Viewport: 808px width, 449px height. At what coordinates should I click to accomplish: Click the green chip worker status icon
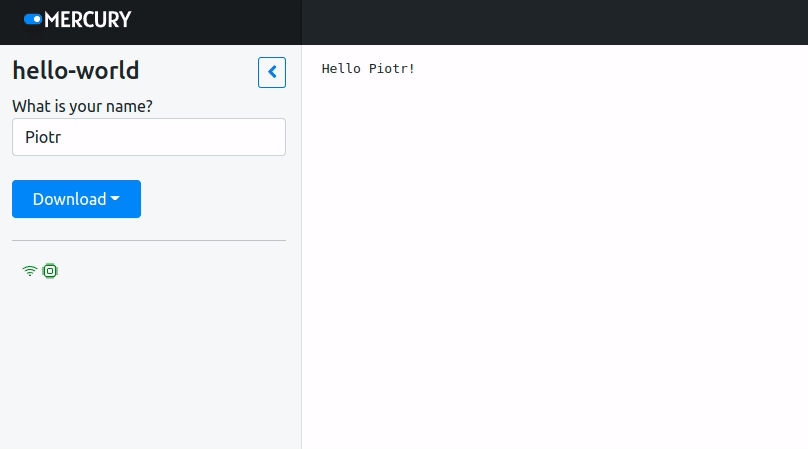(x=50, y=271)
